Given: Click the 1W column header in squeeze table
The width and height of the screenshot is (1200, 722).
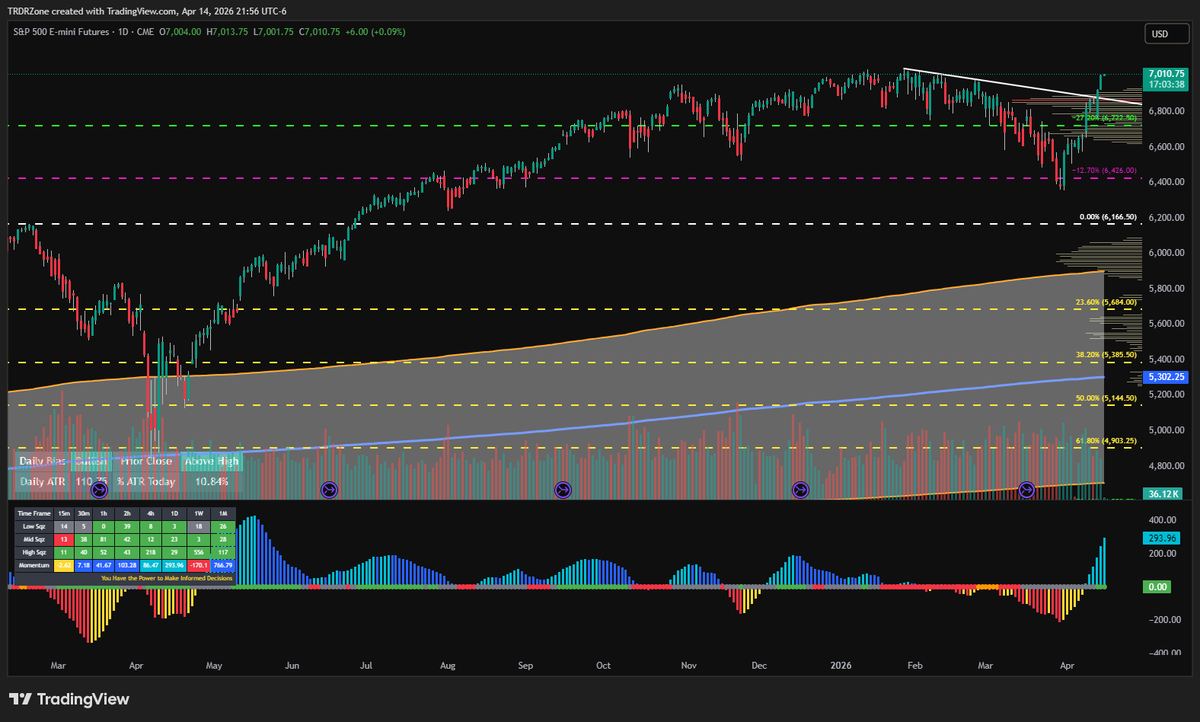Looking at the screenshot, I should coord(198,514).
